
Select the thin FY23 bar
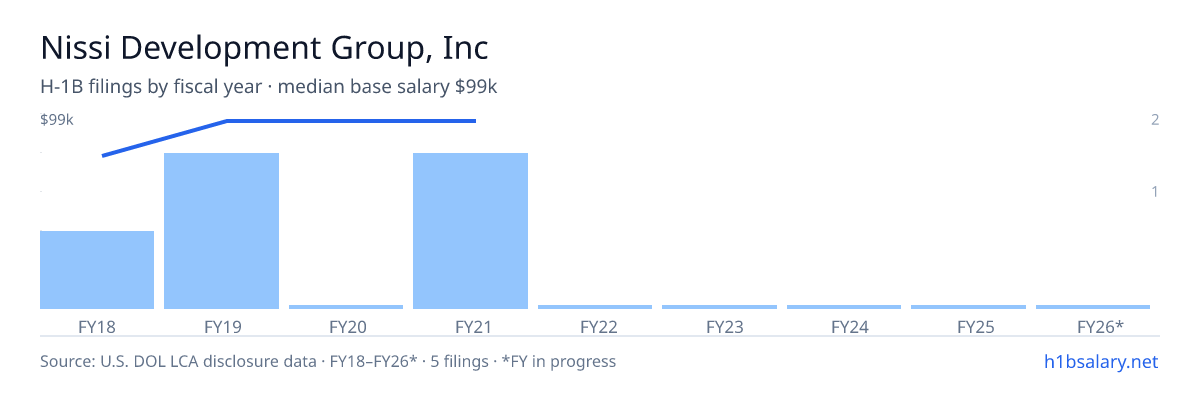pos(719,307)
